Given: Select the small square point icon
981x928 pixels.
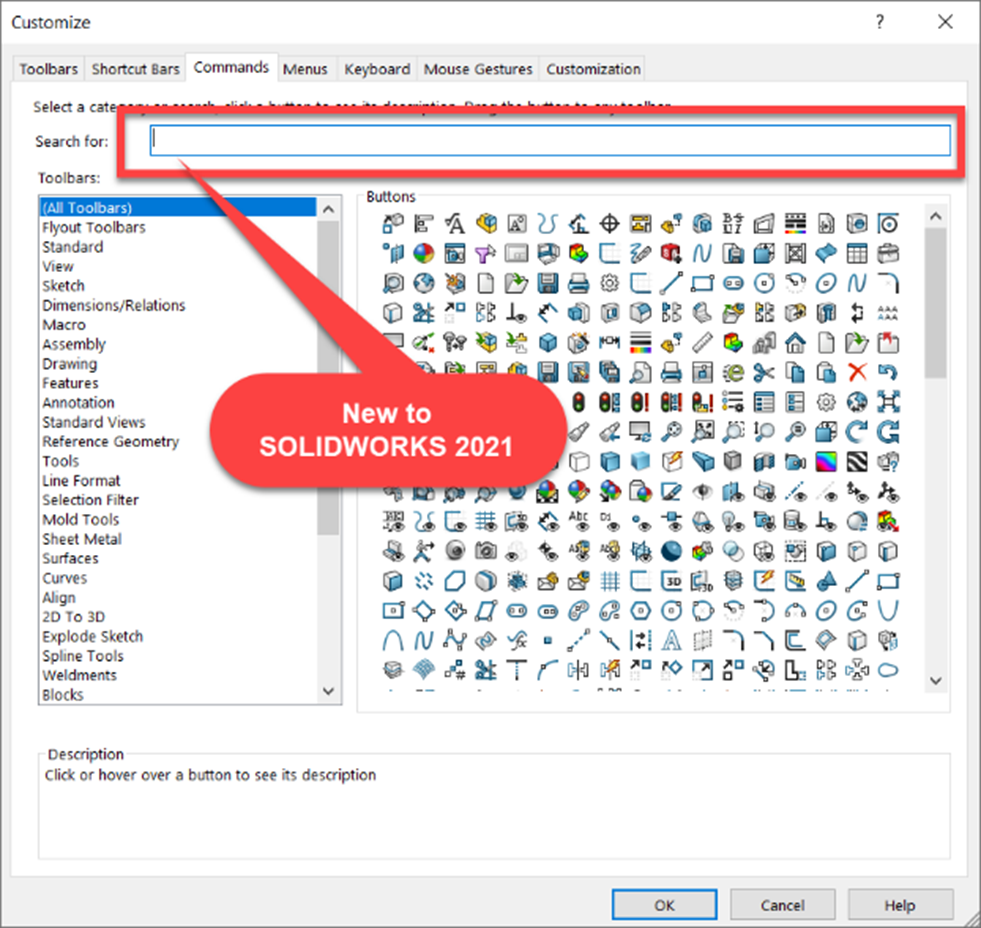Looking at the screenshot, I should click(547, 641).
